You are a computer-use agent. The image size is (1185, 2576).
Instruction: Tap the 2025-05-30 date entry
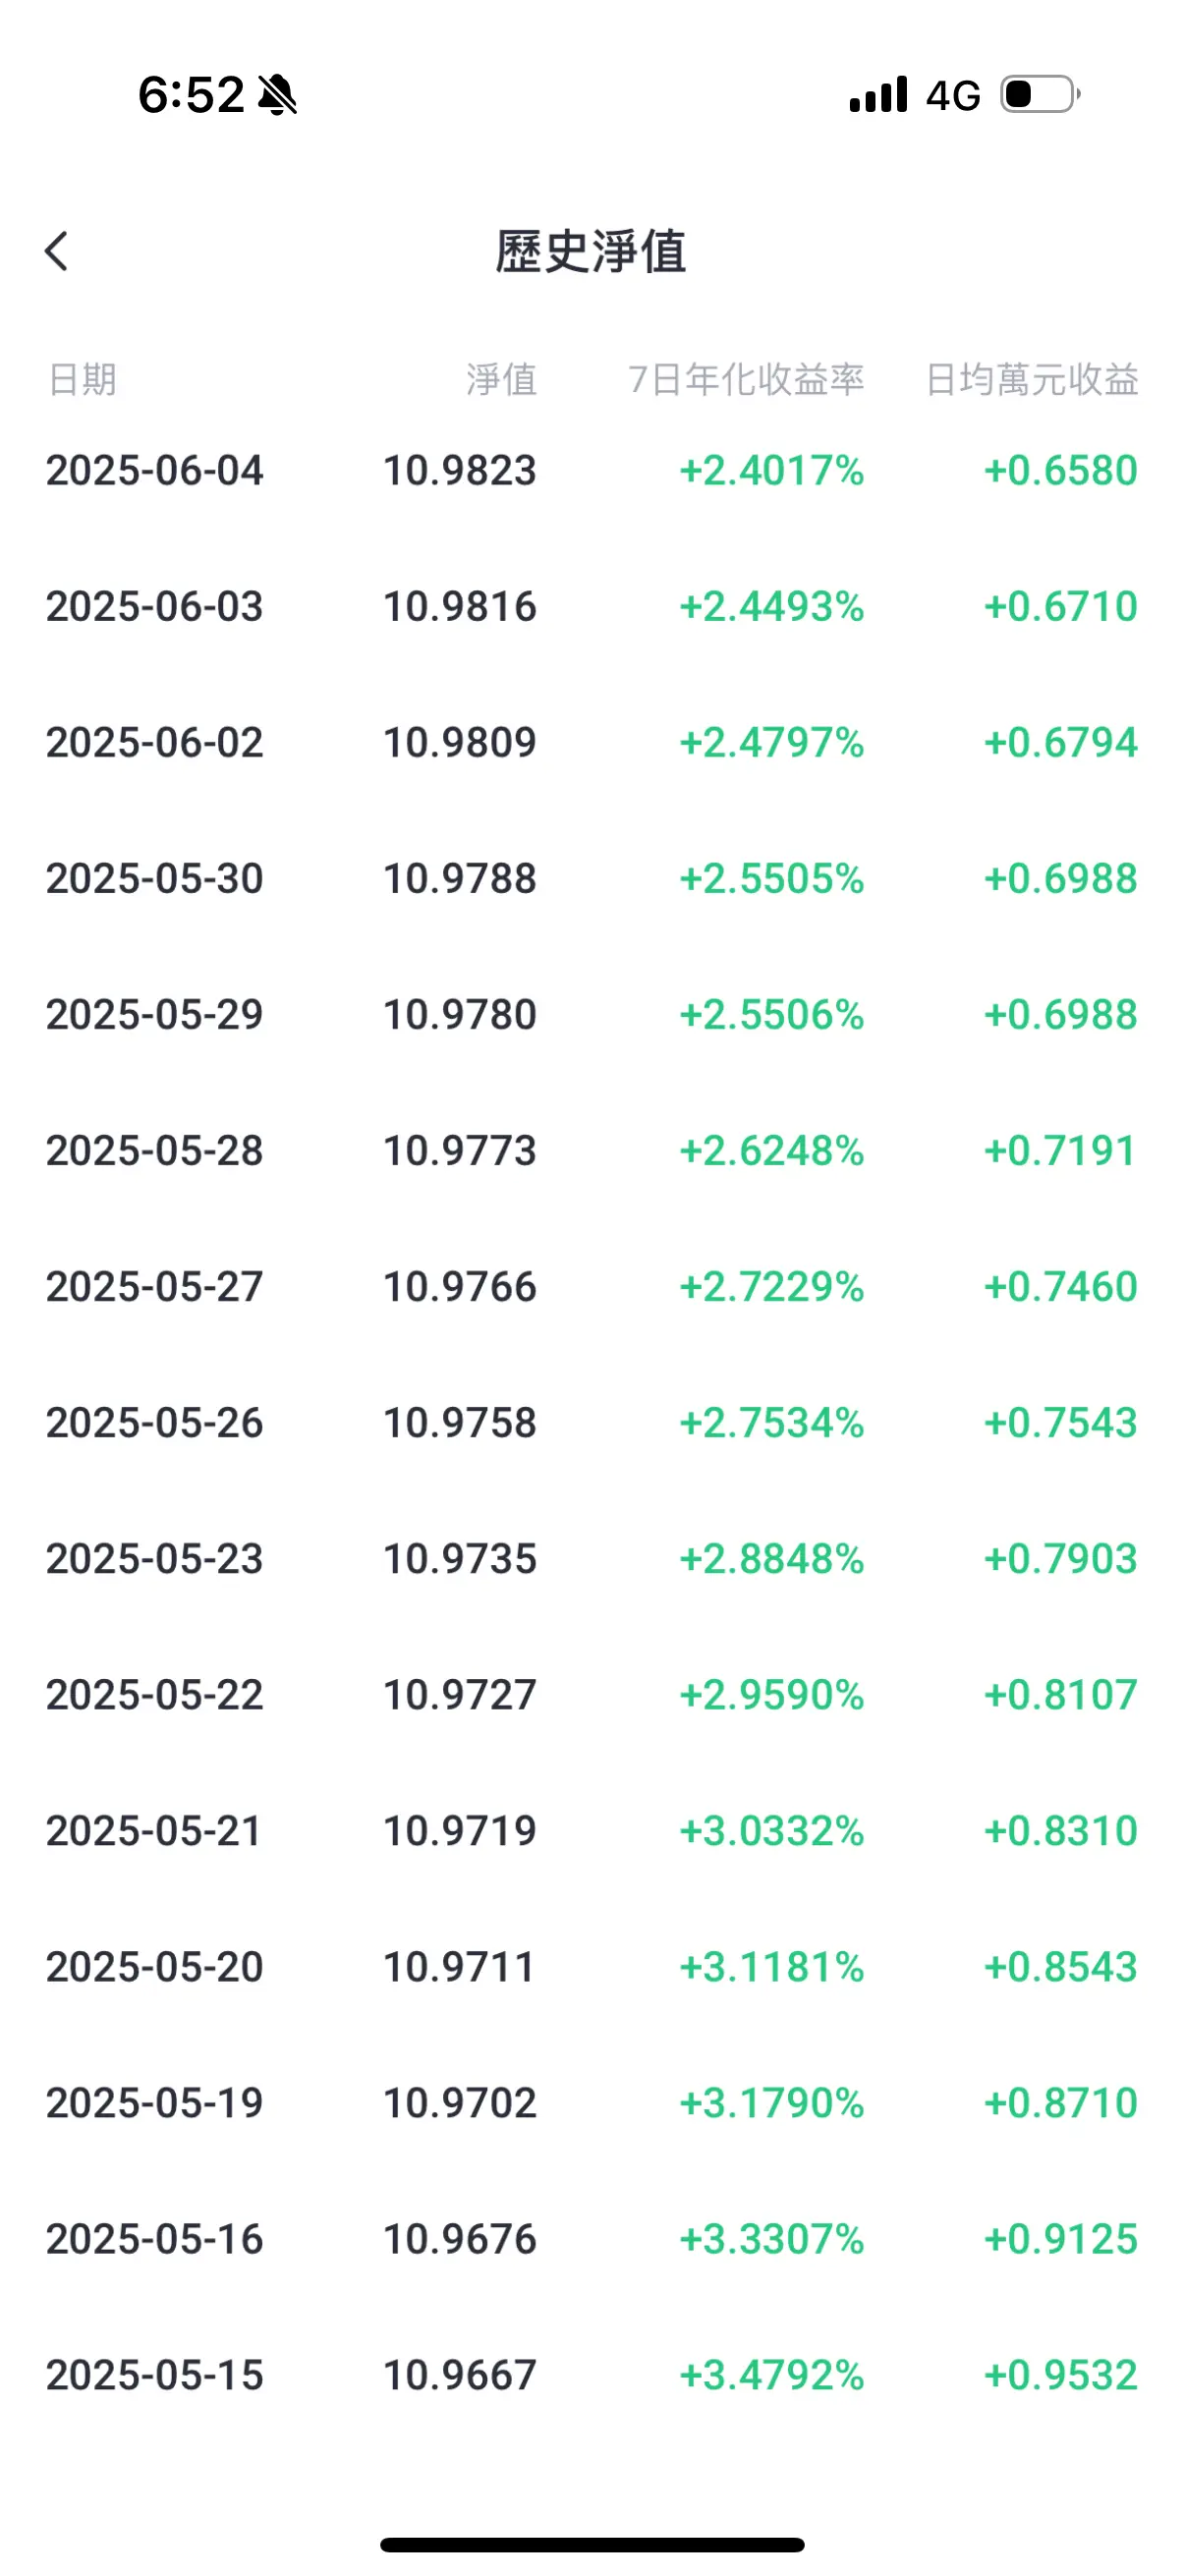point(155,878)
